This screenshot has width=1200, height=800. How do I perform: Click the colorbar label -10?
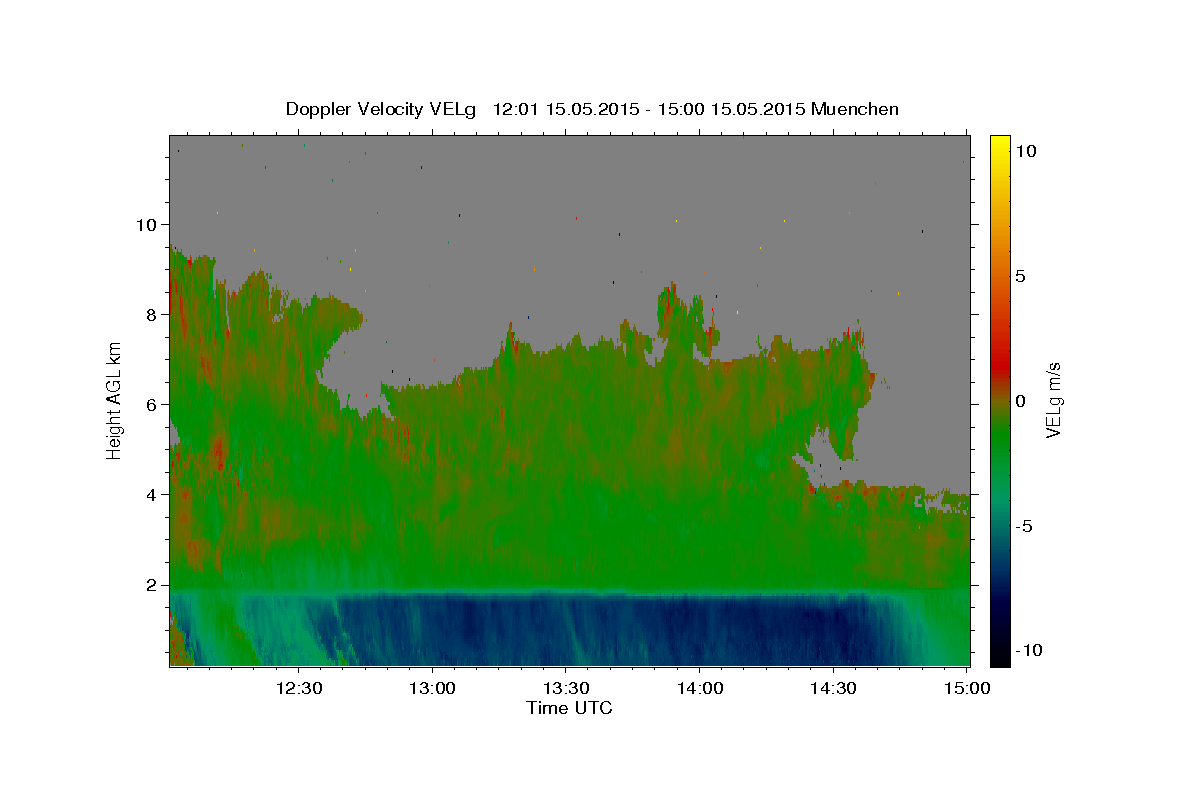click(1028, 650)
